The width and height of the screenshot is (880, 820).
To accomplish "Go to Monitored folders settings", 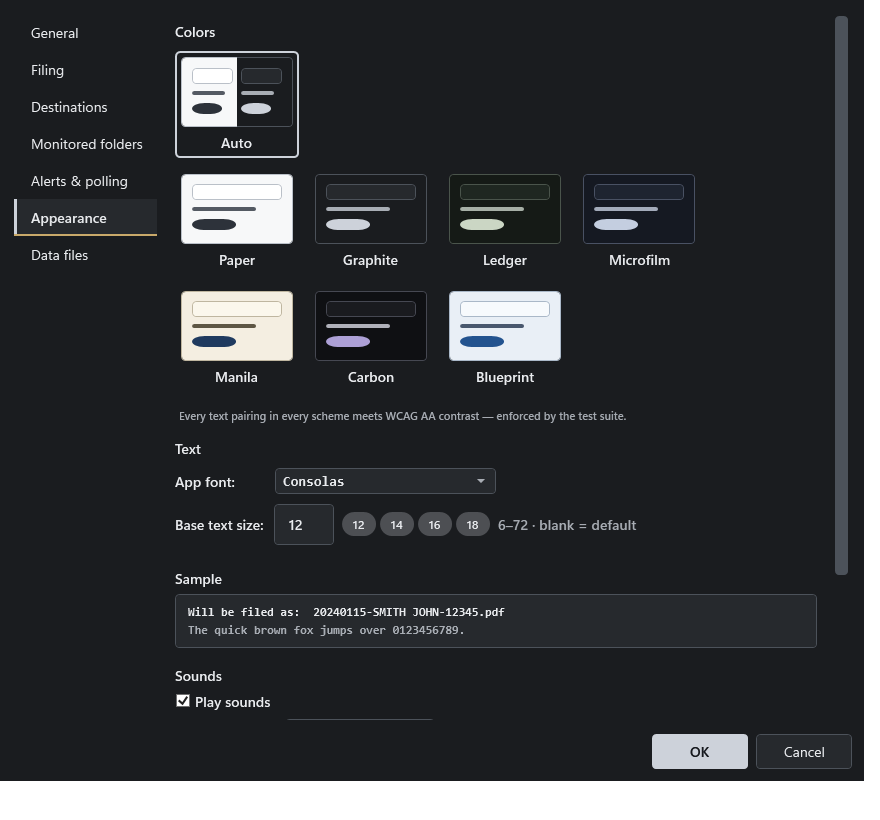I will [x=86, y=144].
